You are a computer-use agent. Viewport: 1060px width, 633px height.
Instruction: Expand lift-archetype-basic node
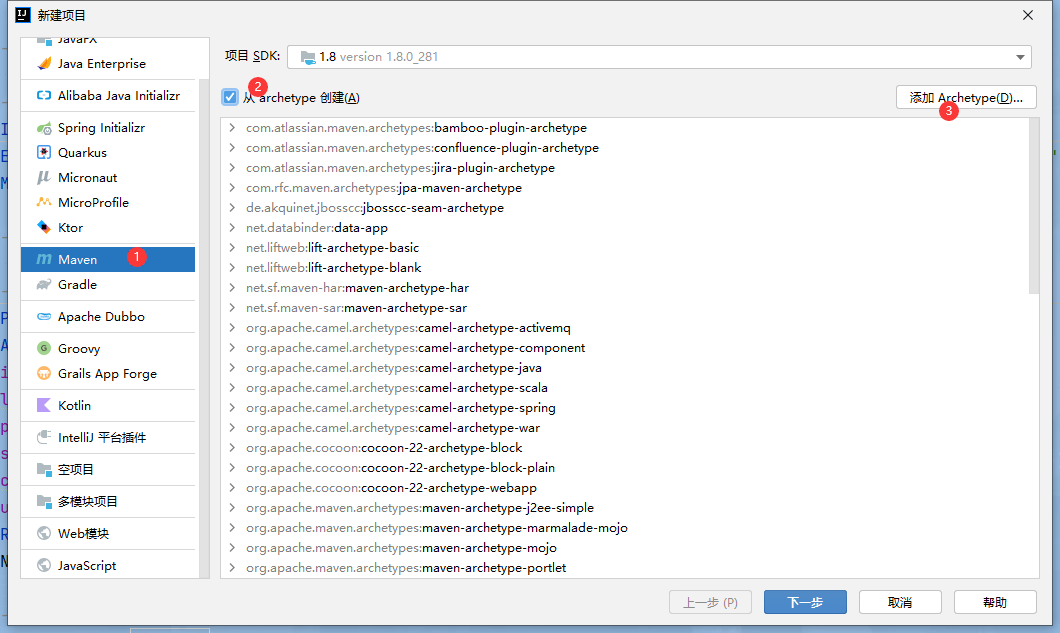tap(232, 248)
